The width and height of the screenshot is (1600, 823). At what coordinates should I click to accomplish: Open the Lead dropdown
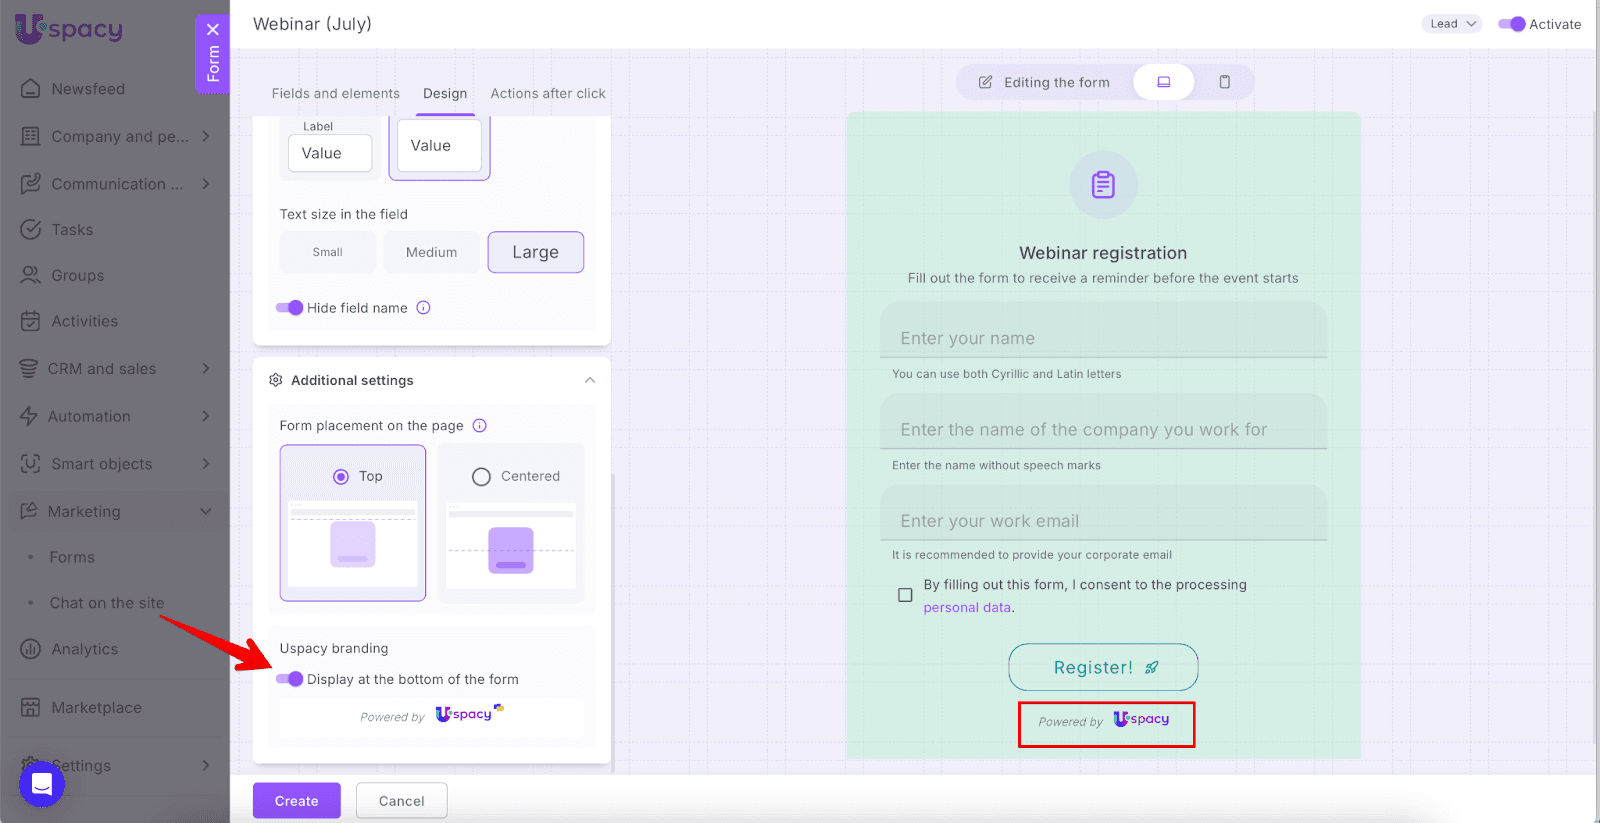[1452, 24]
